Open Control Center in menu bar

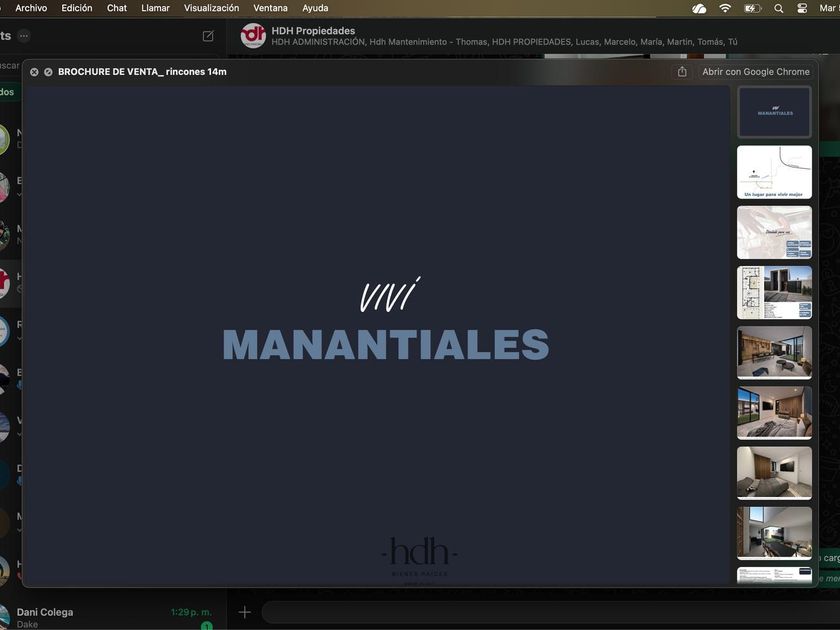tap(802, 8)
